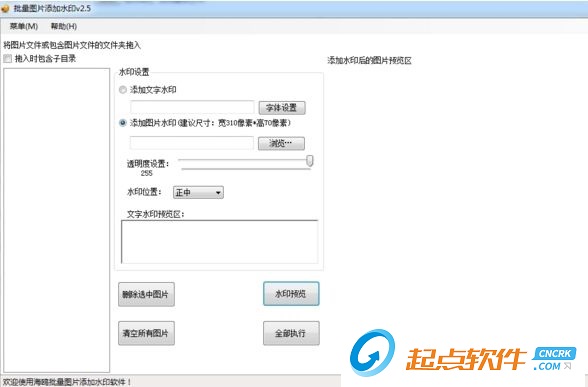588x387 pixels.
Task: Open 字体设置 font settings
Action: pos(282,108)
